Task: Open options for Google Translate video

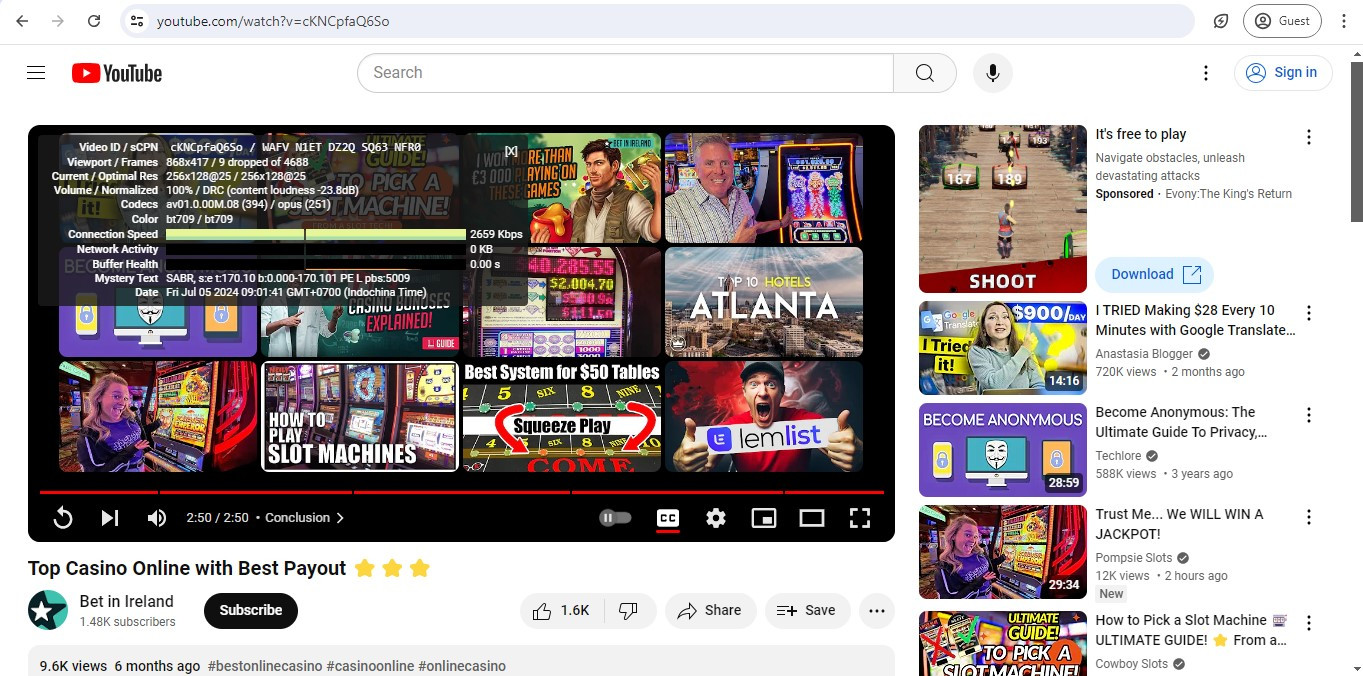Action: point(1308,314)
